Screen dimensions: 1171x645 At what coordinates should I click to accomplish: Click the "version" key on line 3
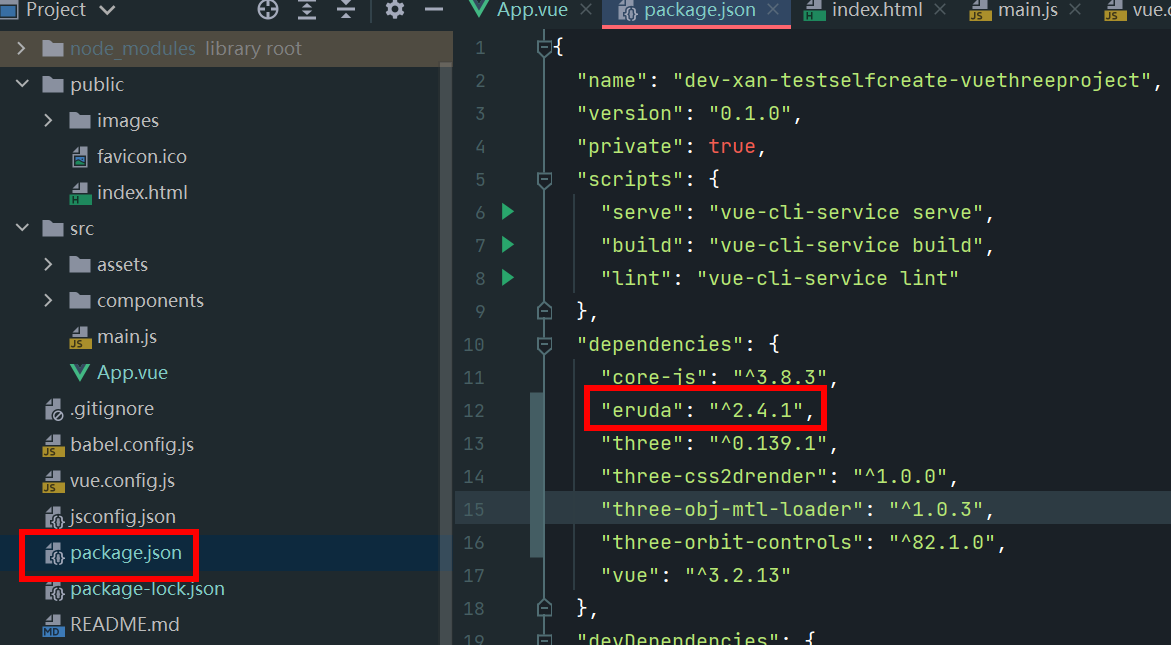click(x=630, y=113)
